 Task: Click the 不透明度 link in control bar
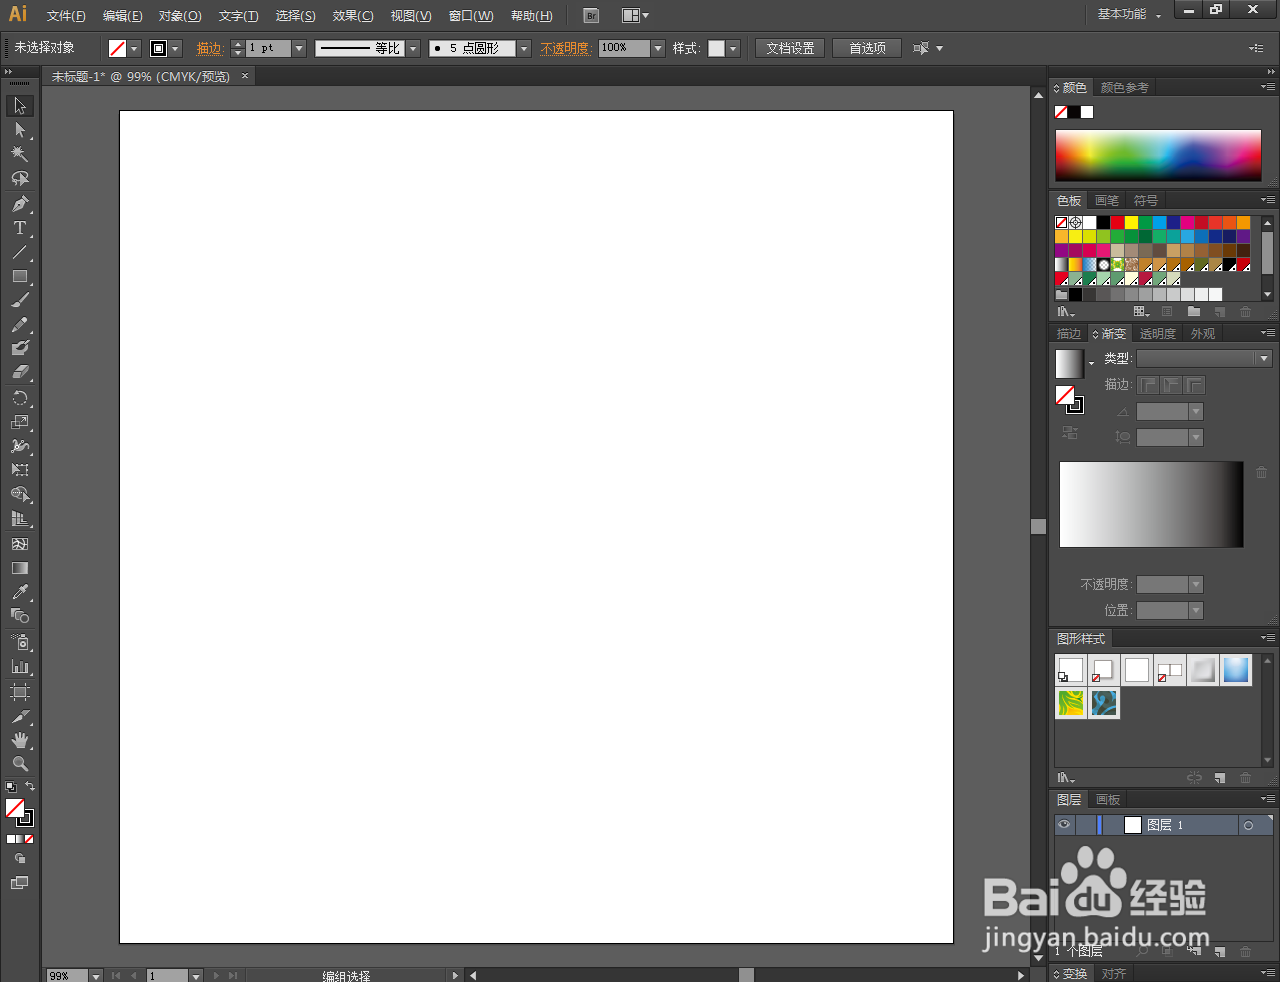pos(565,48)
